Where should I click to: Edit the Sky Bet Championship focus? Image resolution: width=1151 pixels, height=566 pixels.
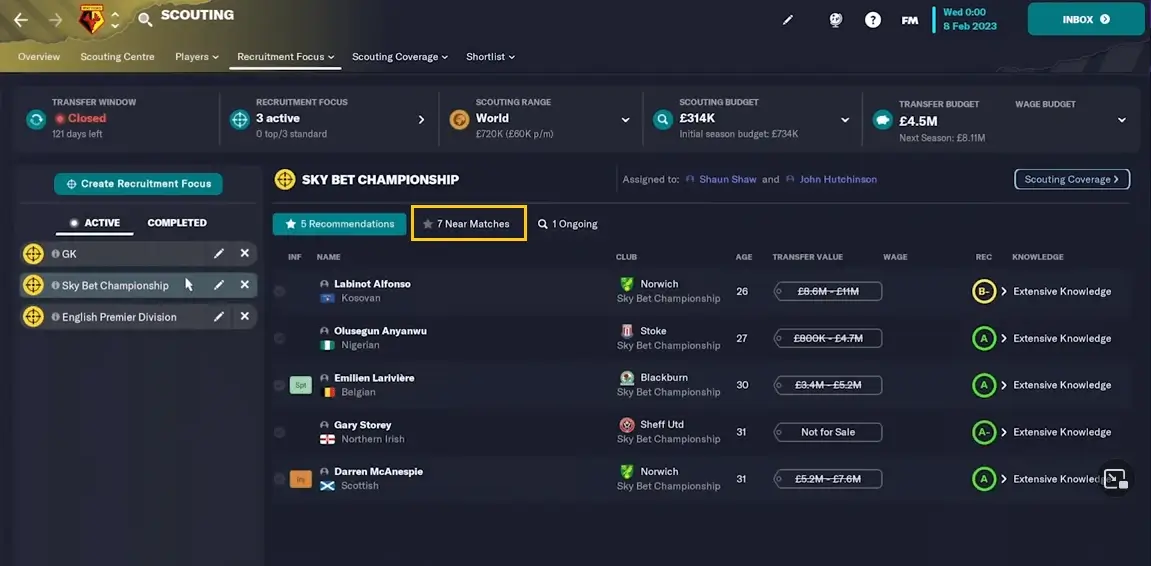pos(219,285)
